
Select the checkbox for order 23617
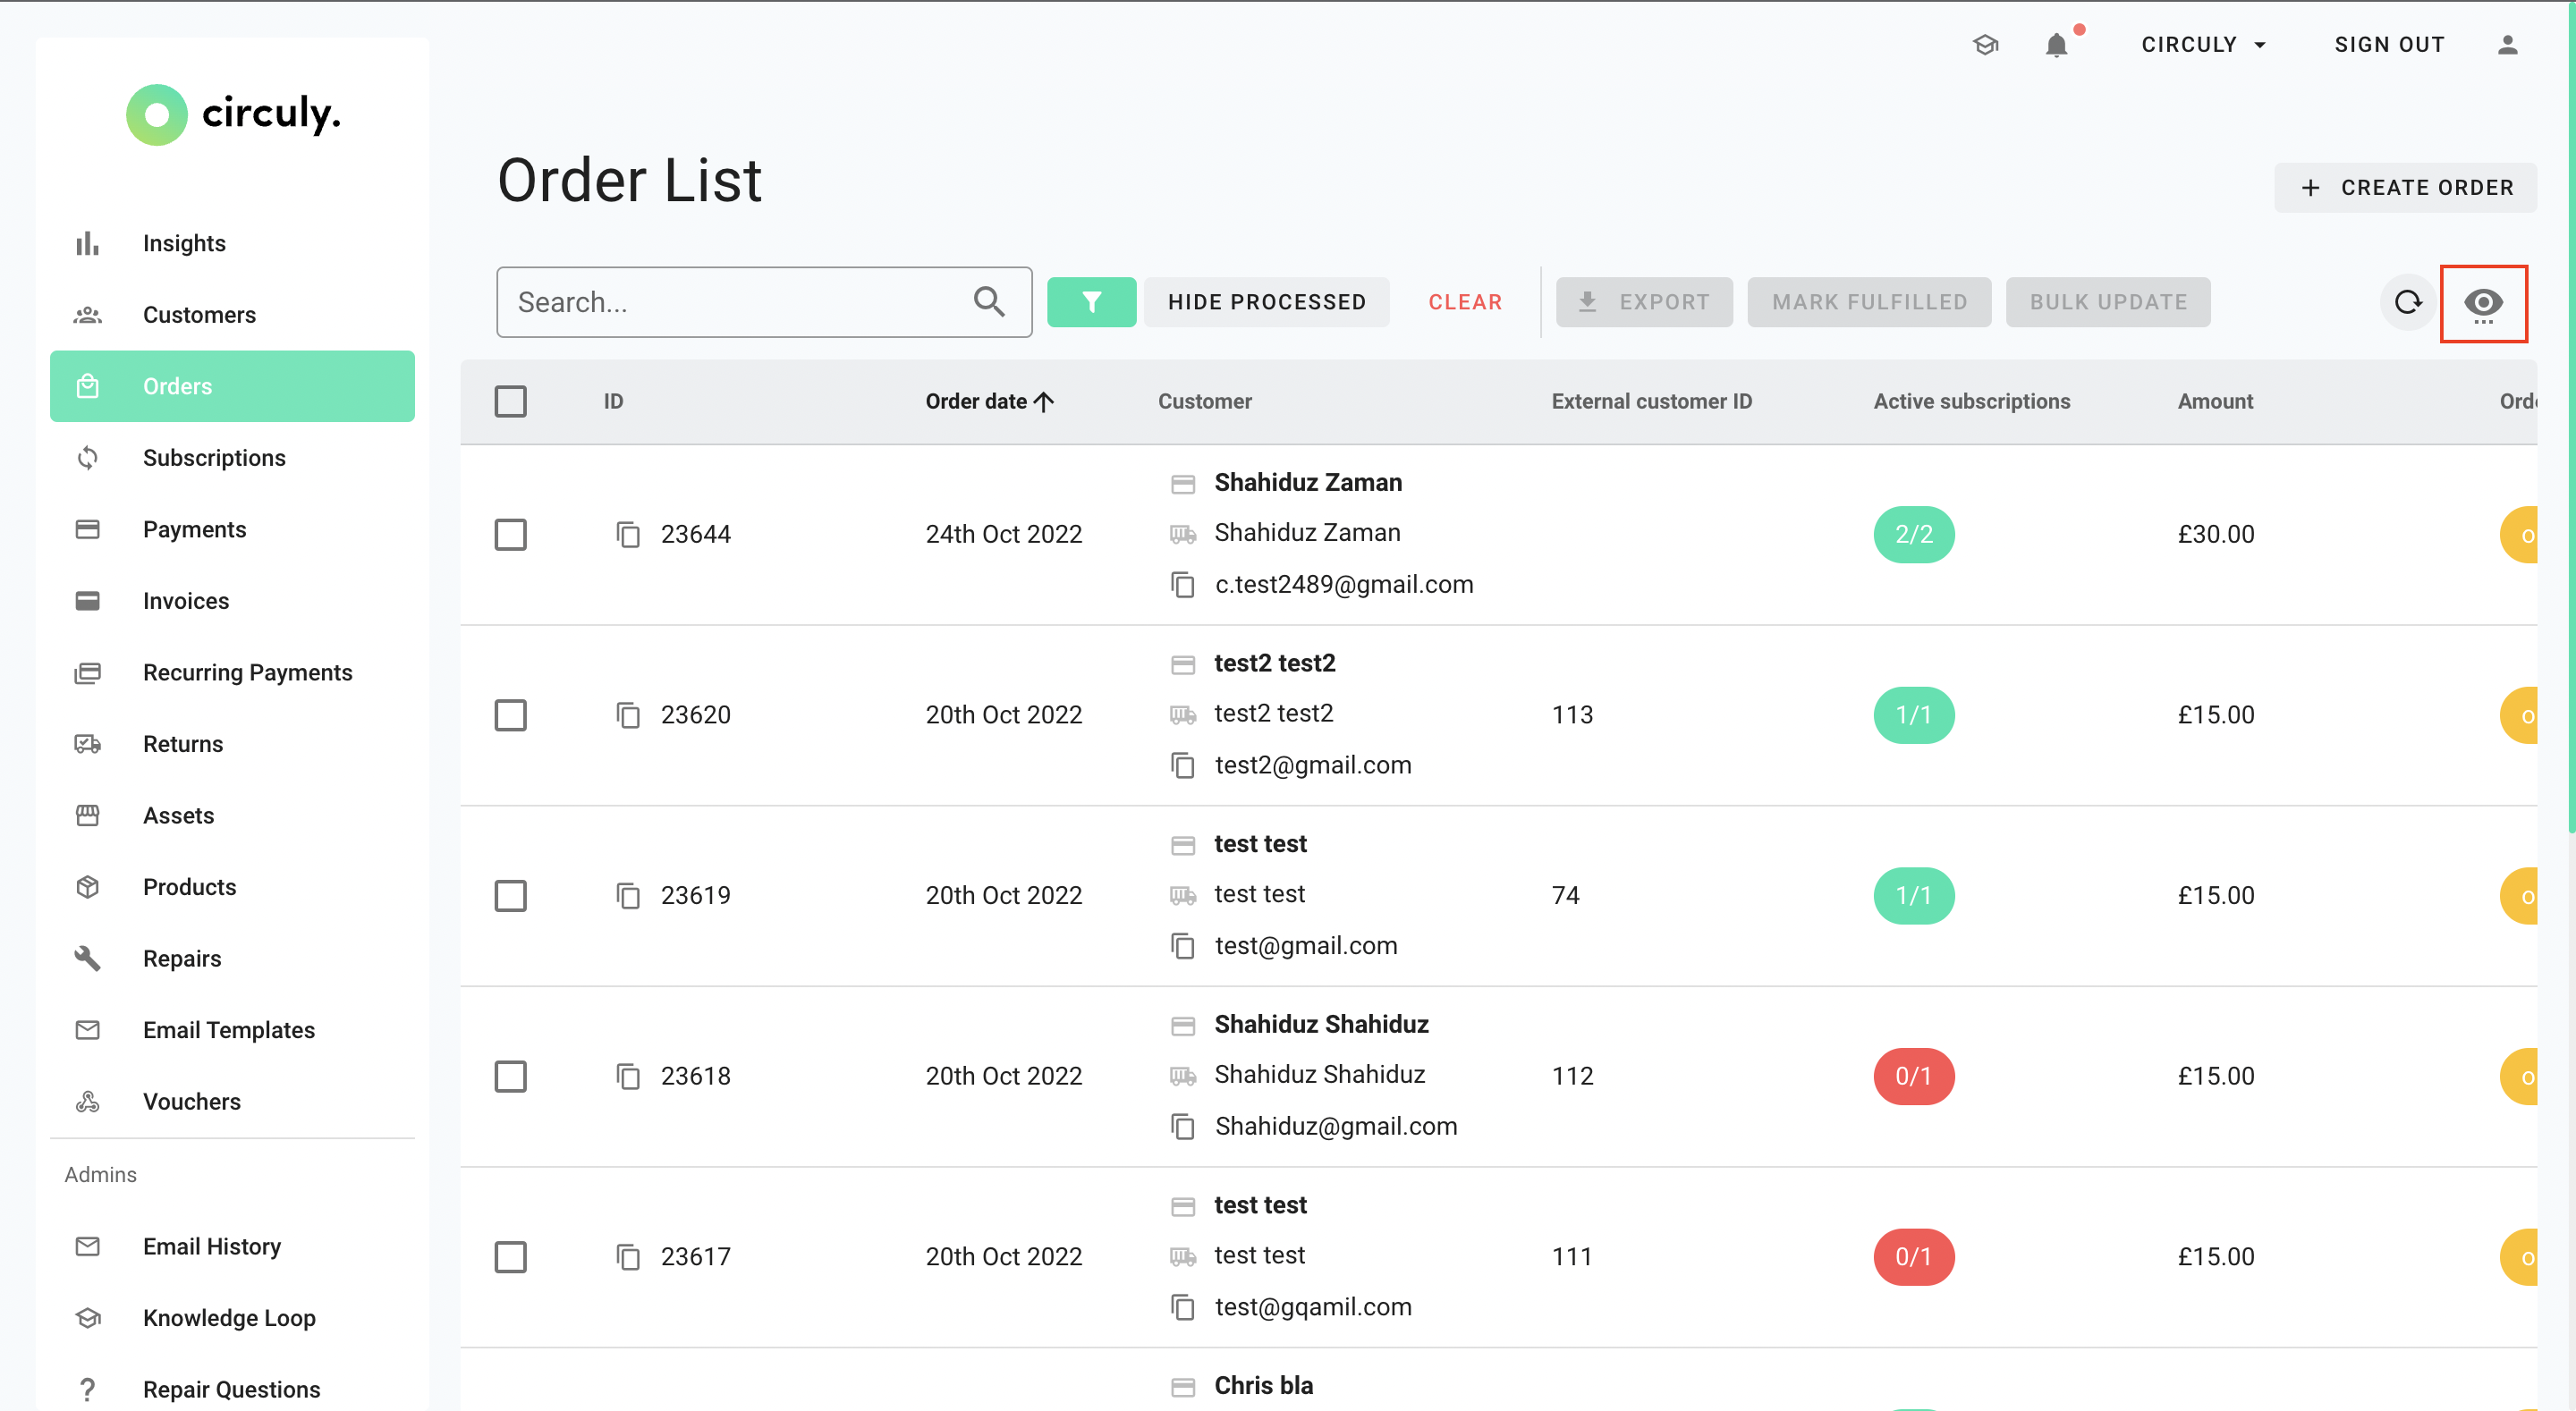510,1257
